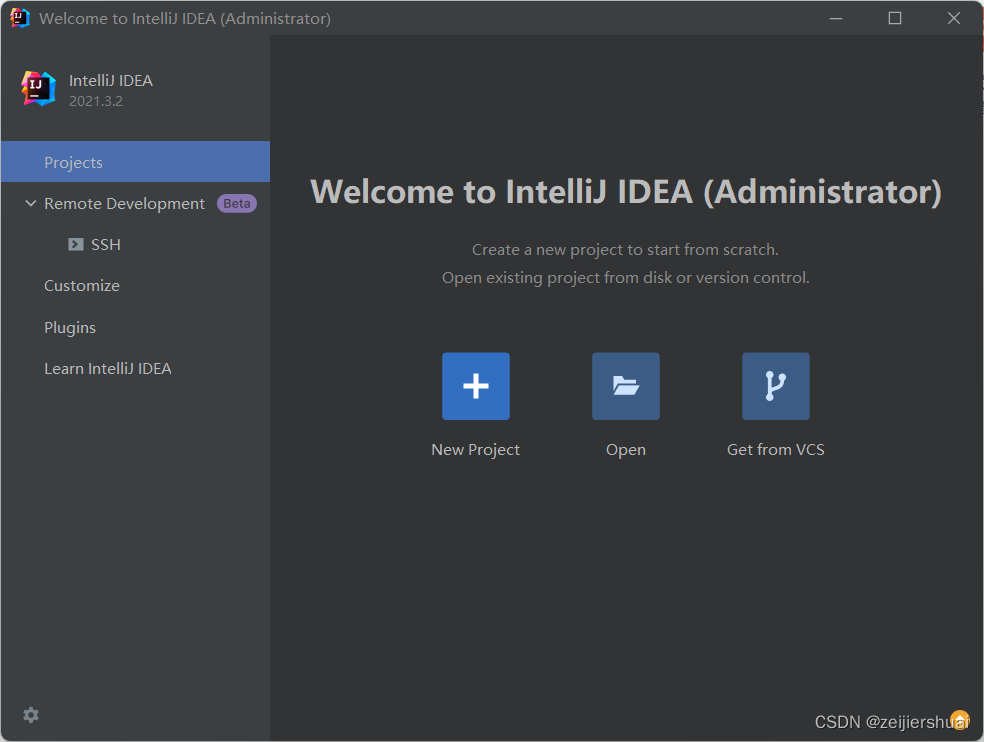
Task: Click 'Open existing project from disk' text
Action: point(626,277)
